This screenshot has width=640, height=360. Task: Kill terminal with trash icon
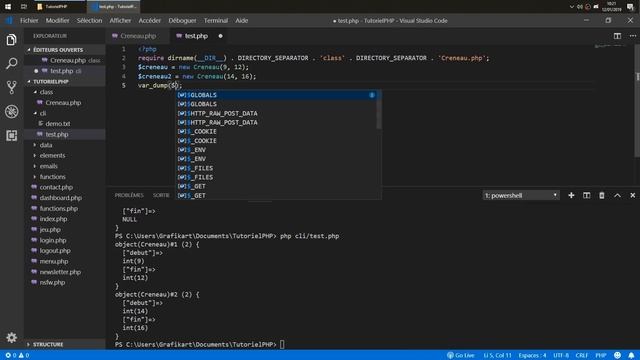click(602, 196)
